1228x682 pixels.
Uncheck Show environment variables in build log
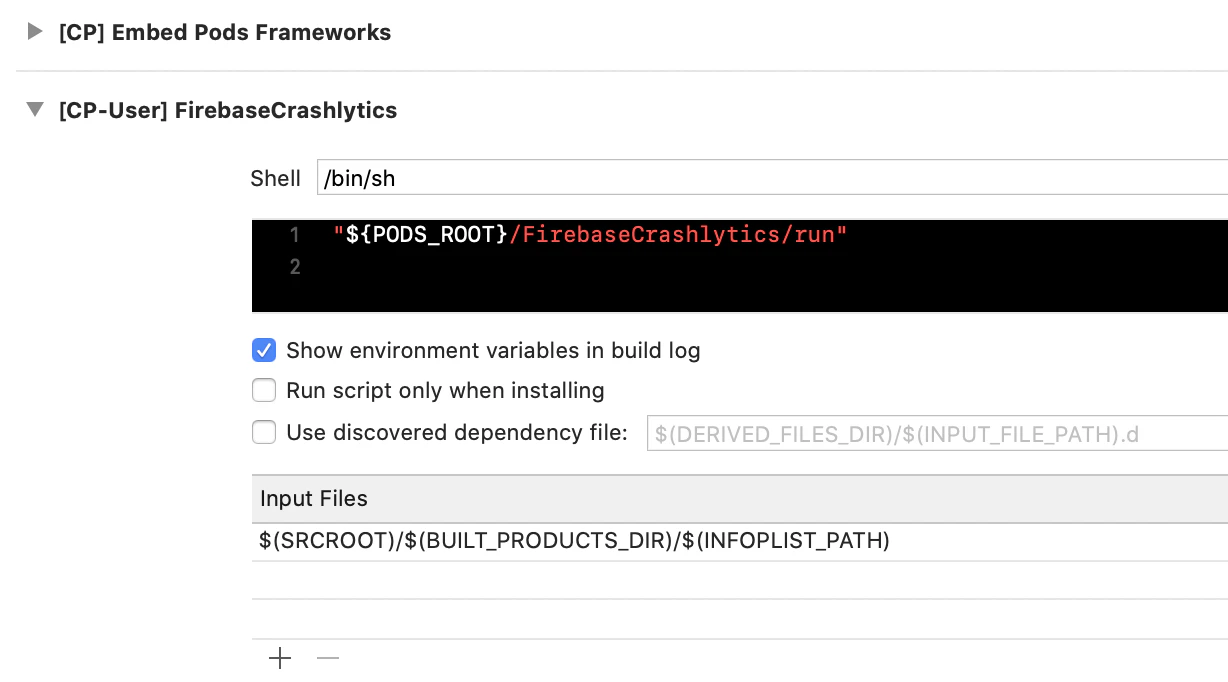click(264, 351)
